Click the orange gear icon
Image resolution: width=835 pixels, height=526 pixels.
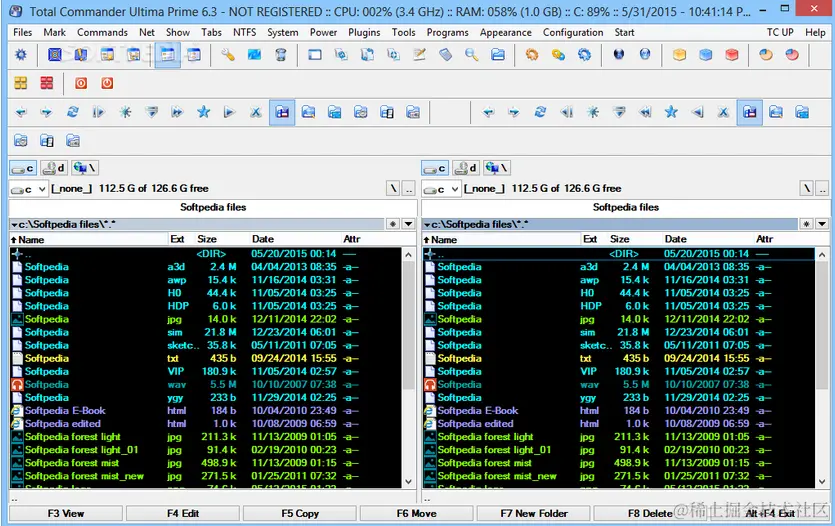pyautogui.click(x=532, y=54)
